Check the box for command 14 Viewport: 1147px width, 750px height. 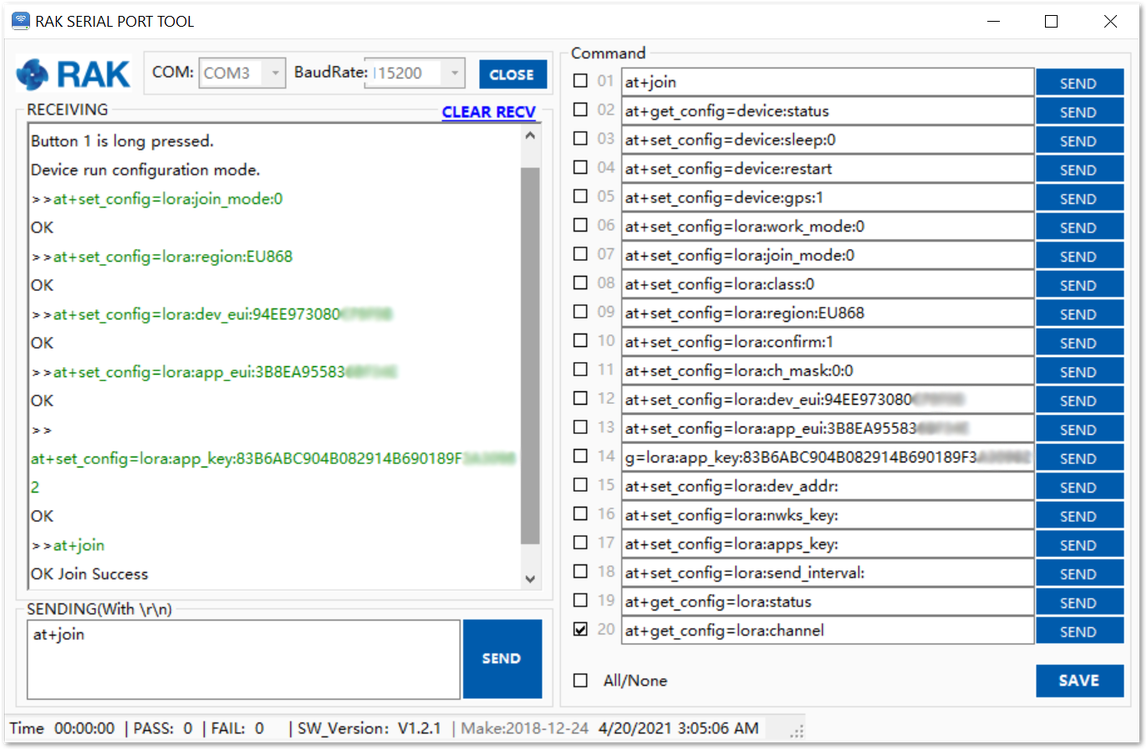pos(580,456)
